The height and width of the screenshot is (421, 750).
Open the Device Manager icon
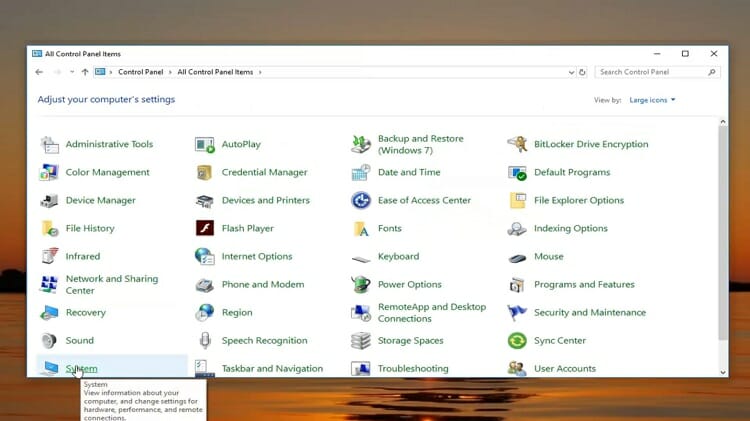(x=50, y=200)
